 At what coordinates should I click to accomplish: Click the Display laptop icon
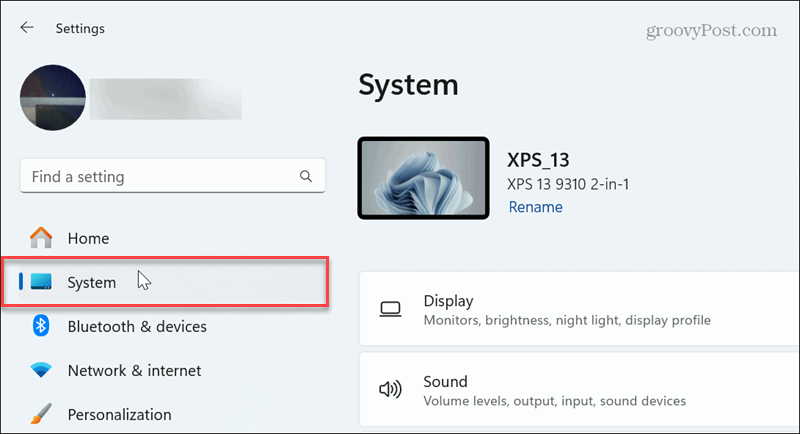click(x=390, y=310)
